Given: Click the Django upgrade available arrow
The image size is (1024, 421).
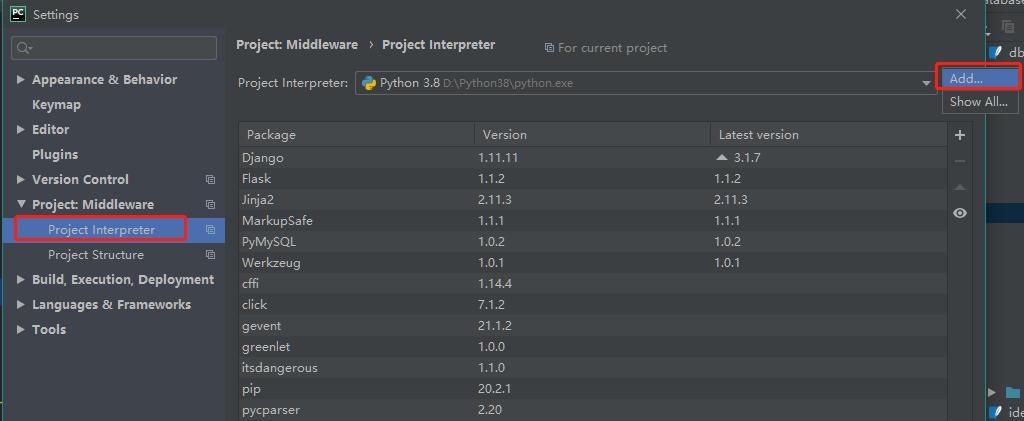Looking at the screenshot, I should click(x=722, y=157).
